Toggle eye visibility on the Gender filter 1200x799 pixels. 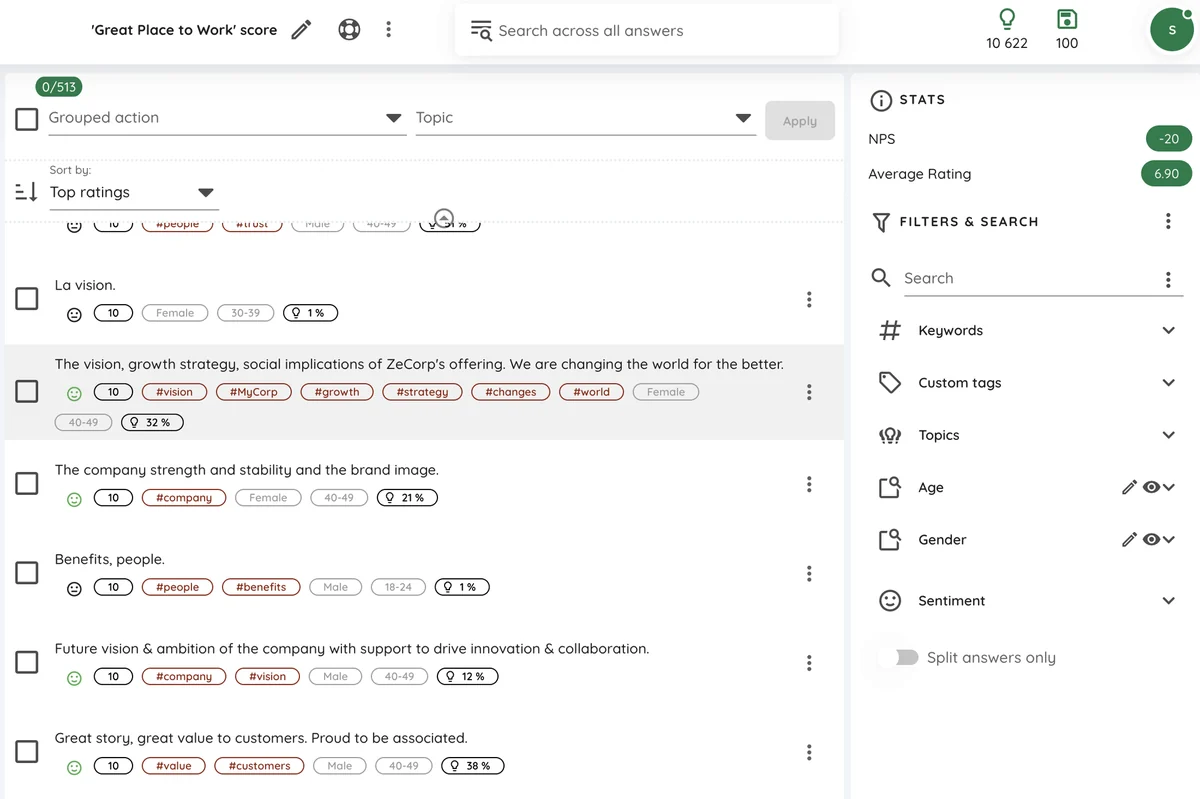point(1151,539)
